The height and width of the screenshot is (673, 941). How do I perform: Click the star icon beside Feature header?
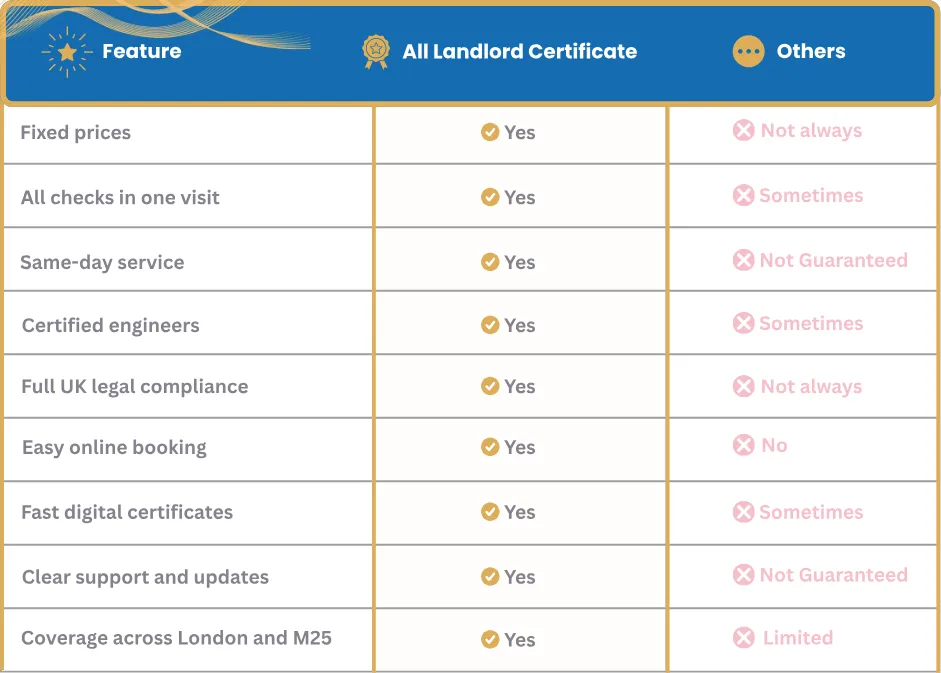point(66,52)
